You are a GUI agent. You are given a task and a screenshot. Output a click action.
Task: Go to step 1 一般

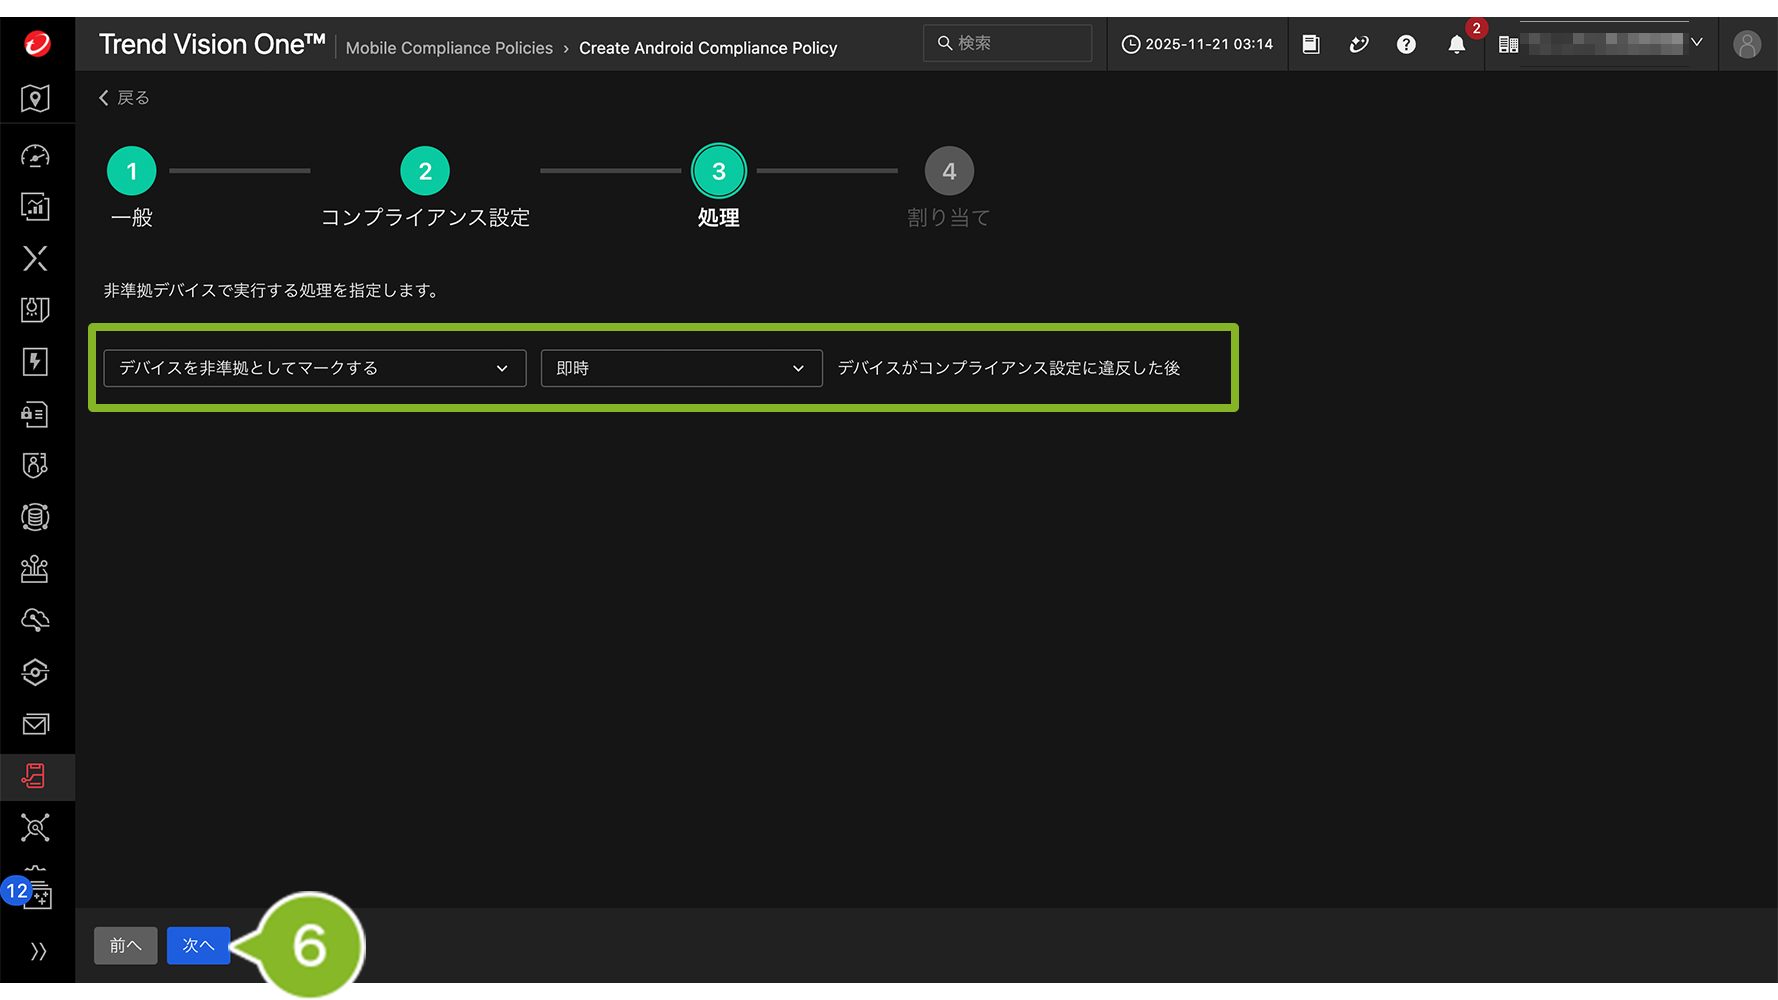[x=132, y=172]
